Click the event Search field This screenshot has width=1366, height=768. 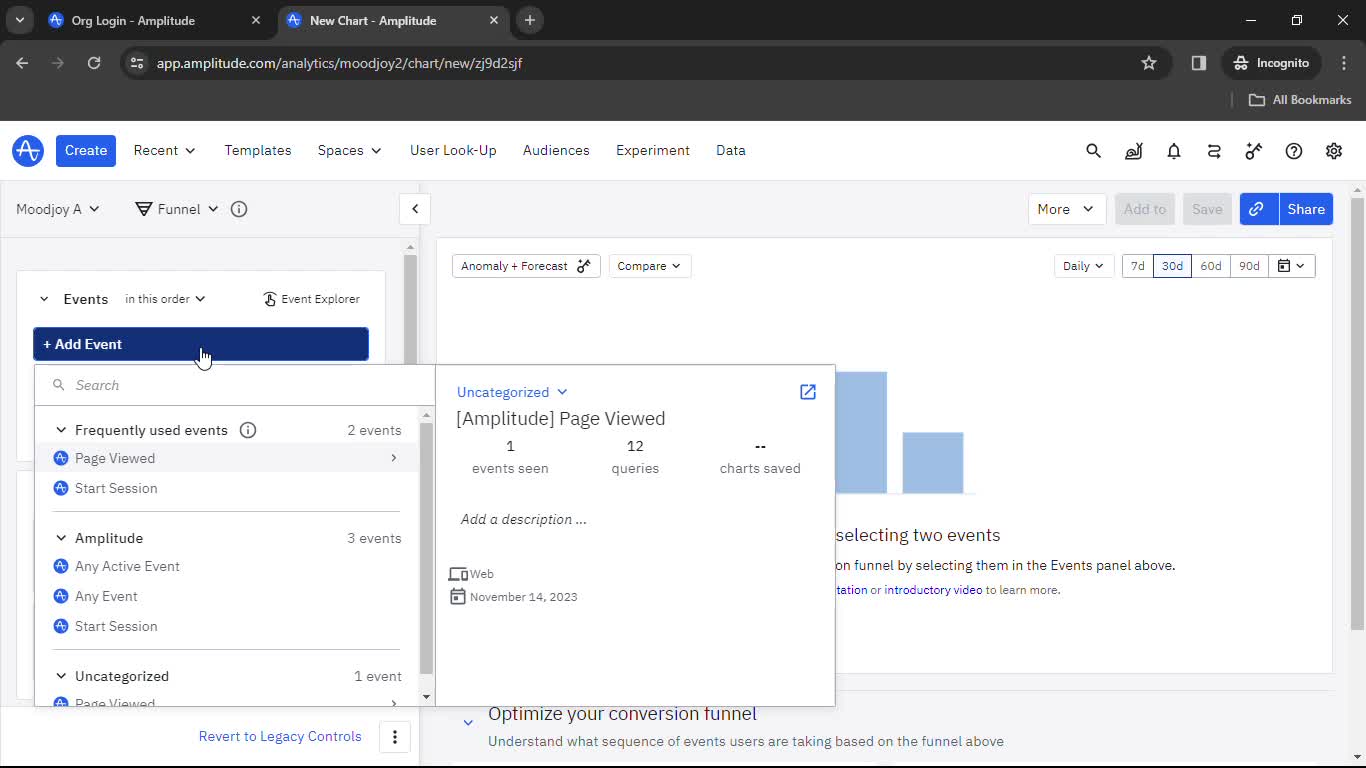235,385
